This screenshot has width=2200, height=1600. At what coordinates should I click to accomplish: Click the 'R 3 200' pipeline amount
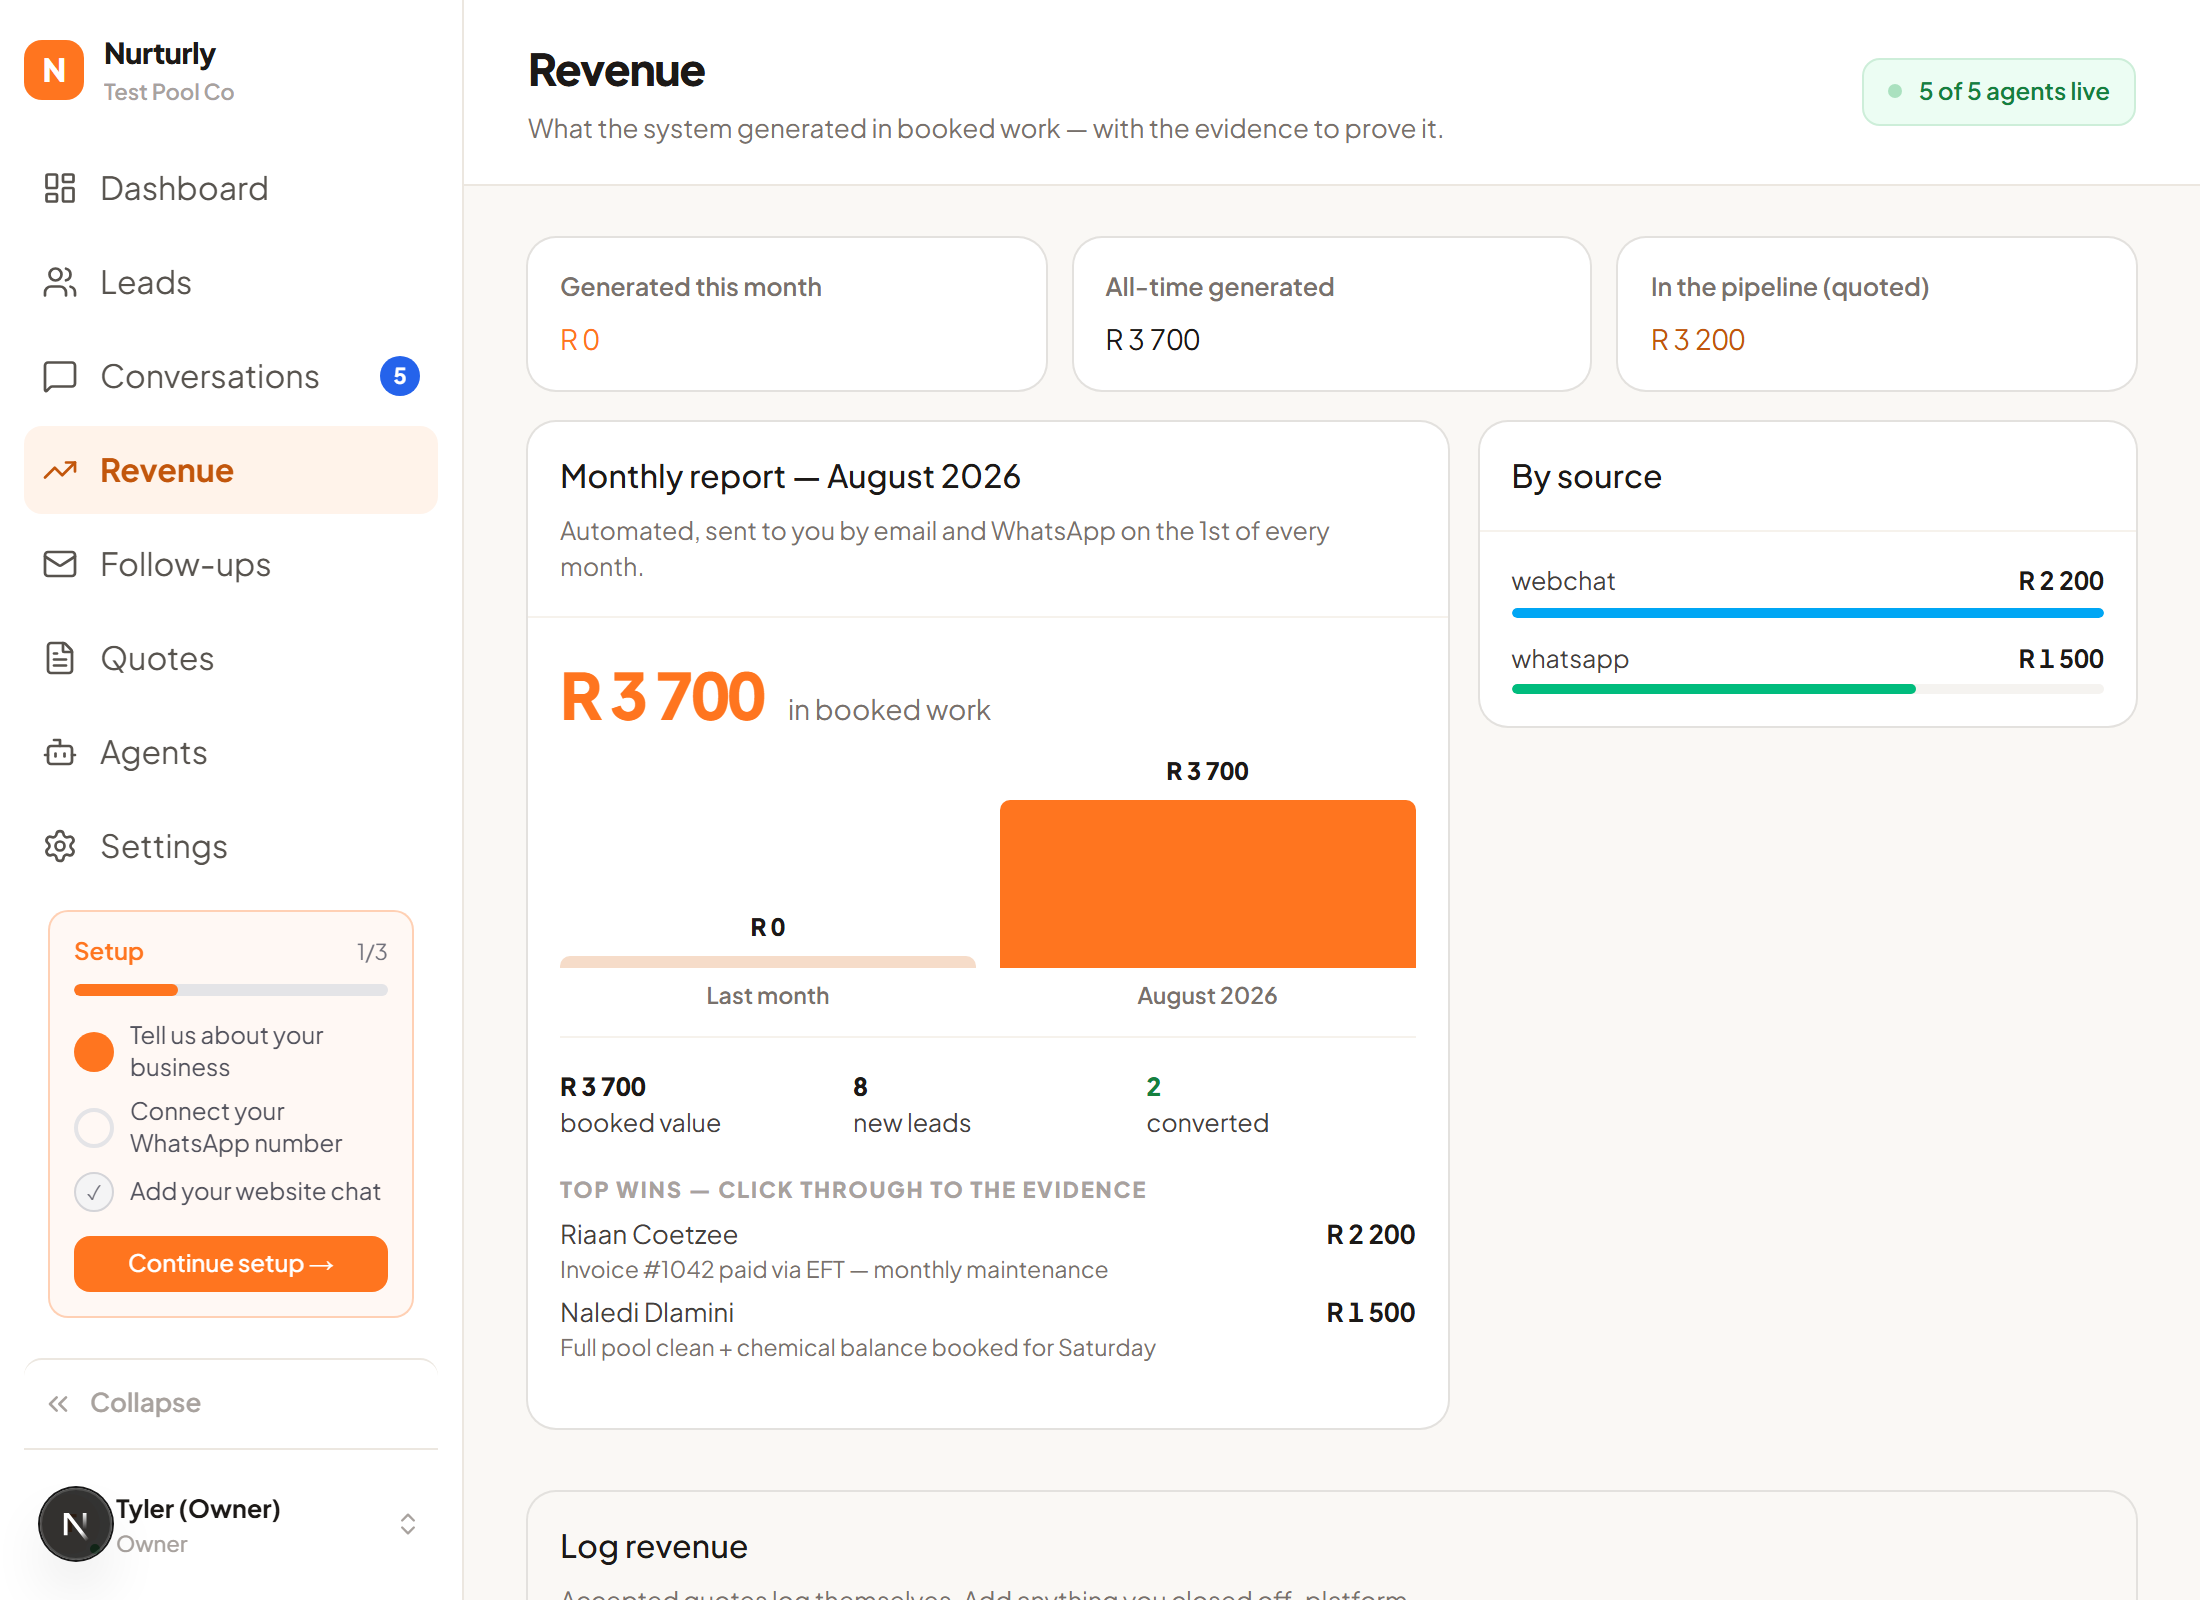[1698, 340]
